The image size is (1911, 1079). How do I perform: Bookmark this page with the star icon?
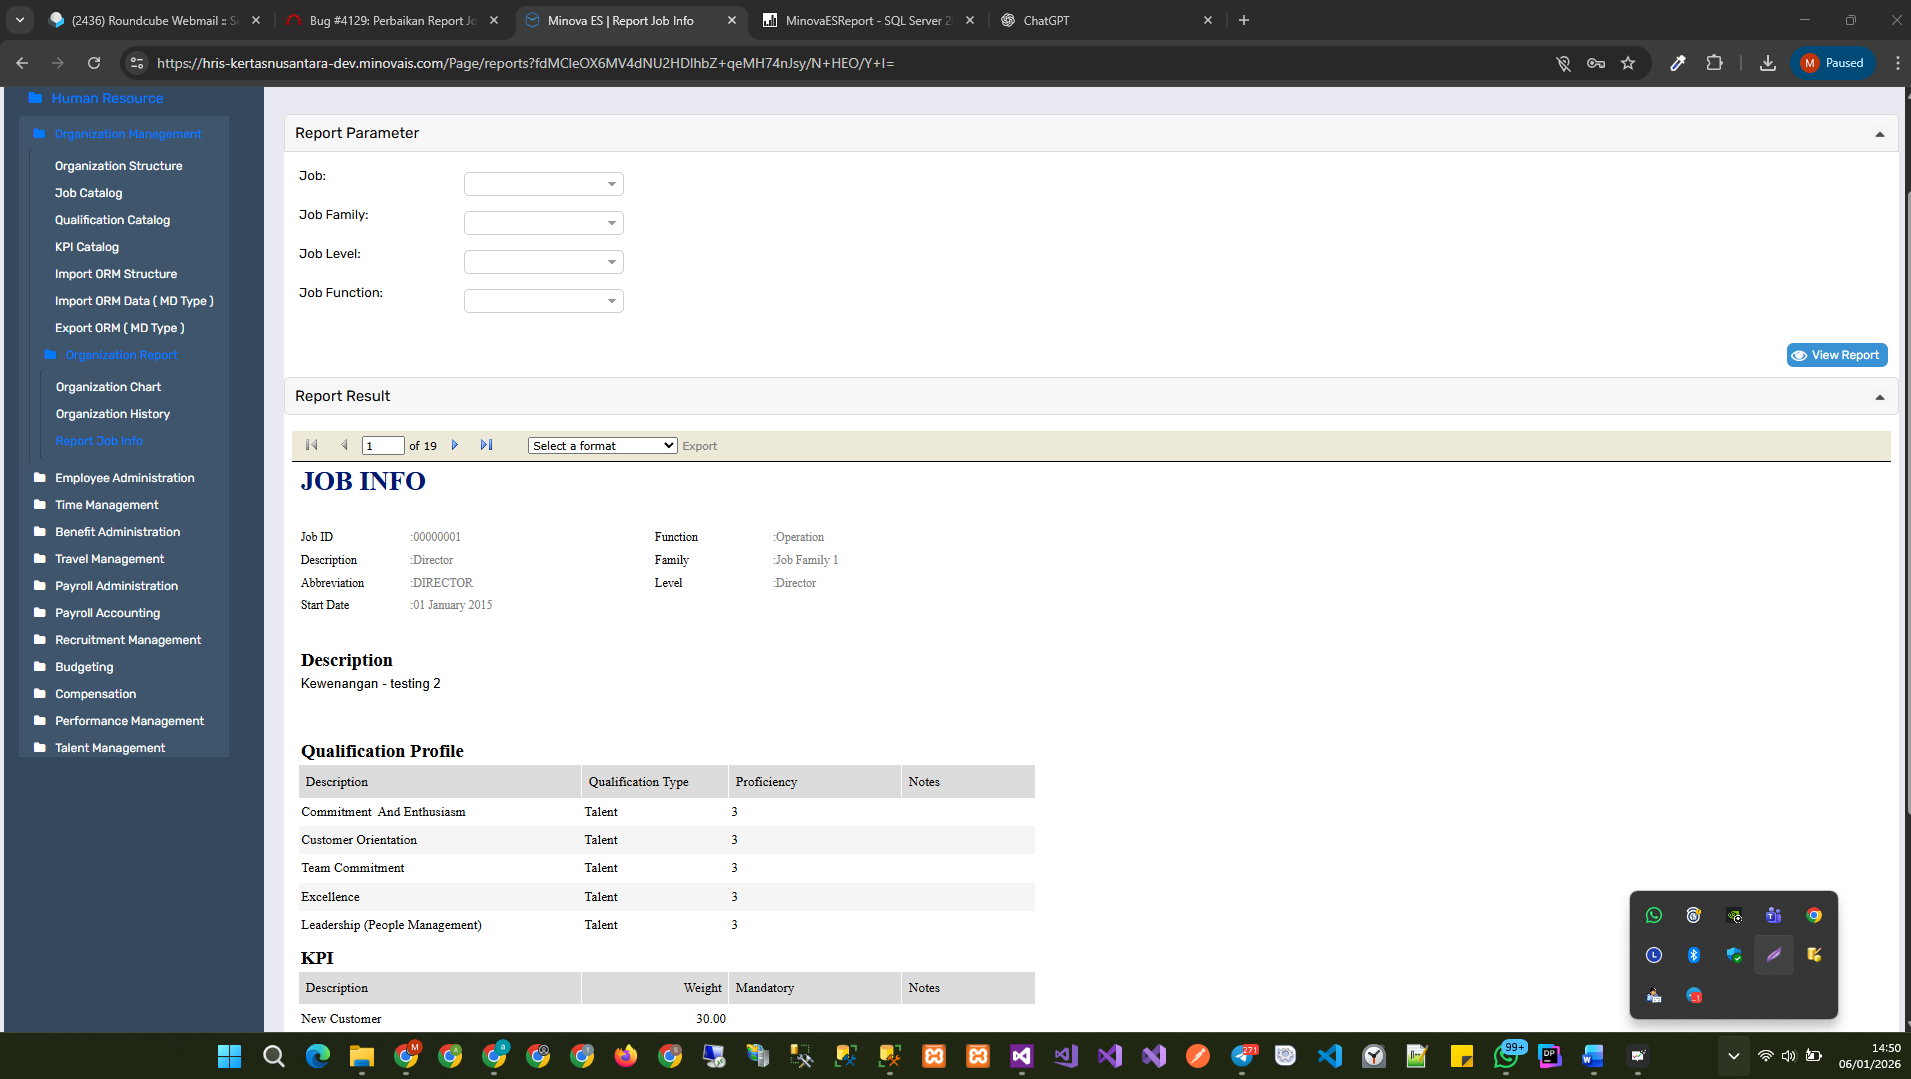(1628, 63)
